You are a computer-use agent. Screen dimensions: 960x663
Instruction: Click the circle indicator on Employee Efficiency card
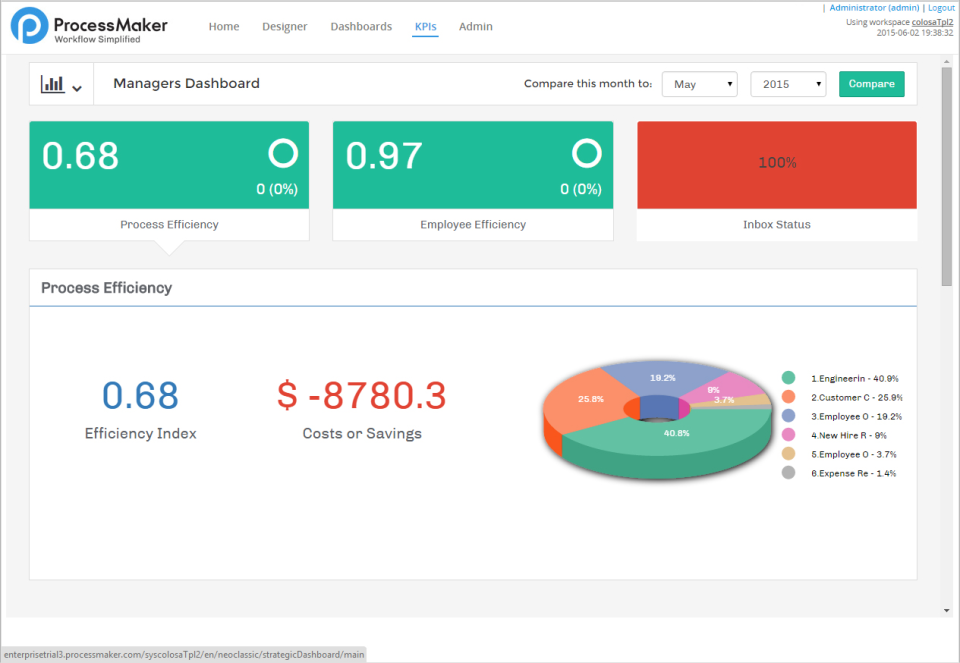coord(586,155)
